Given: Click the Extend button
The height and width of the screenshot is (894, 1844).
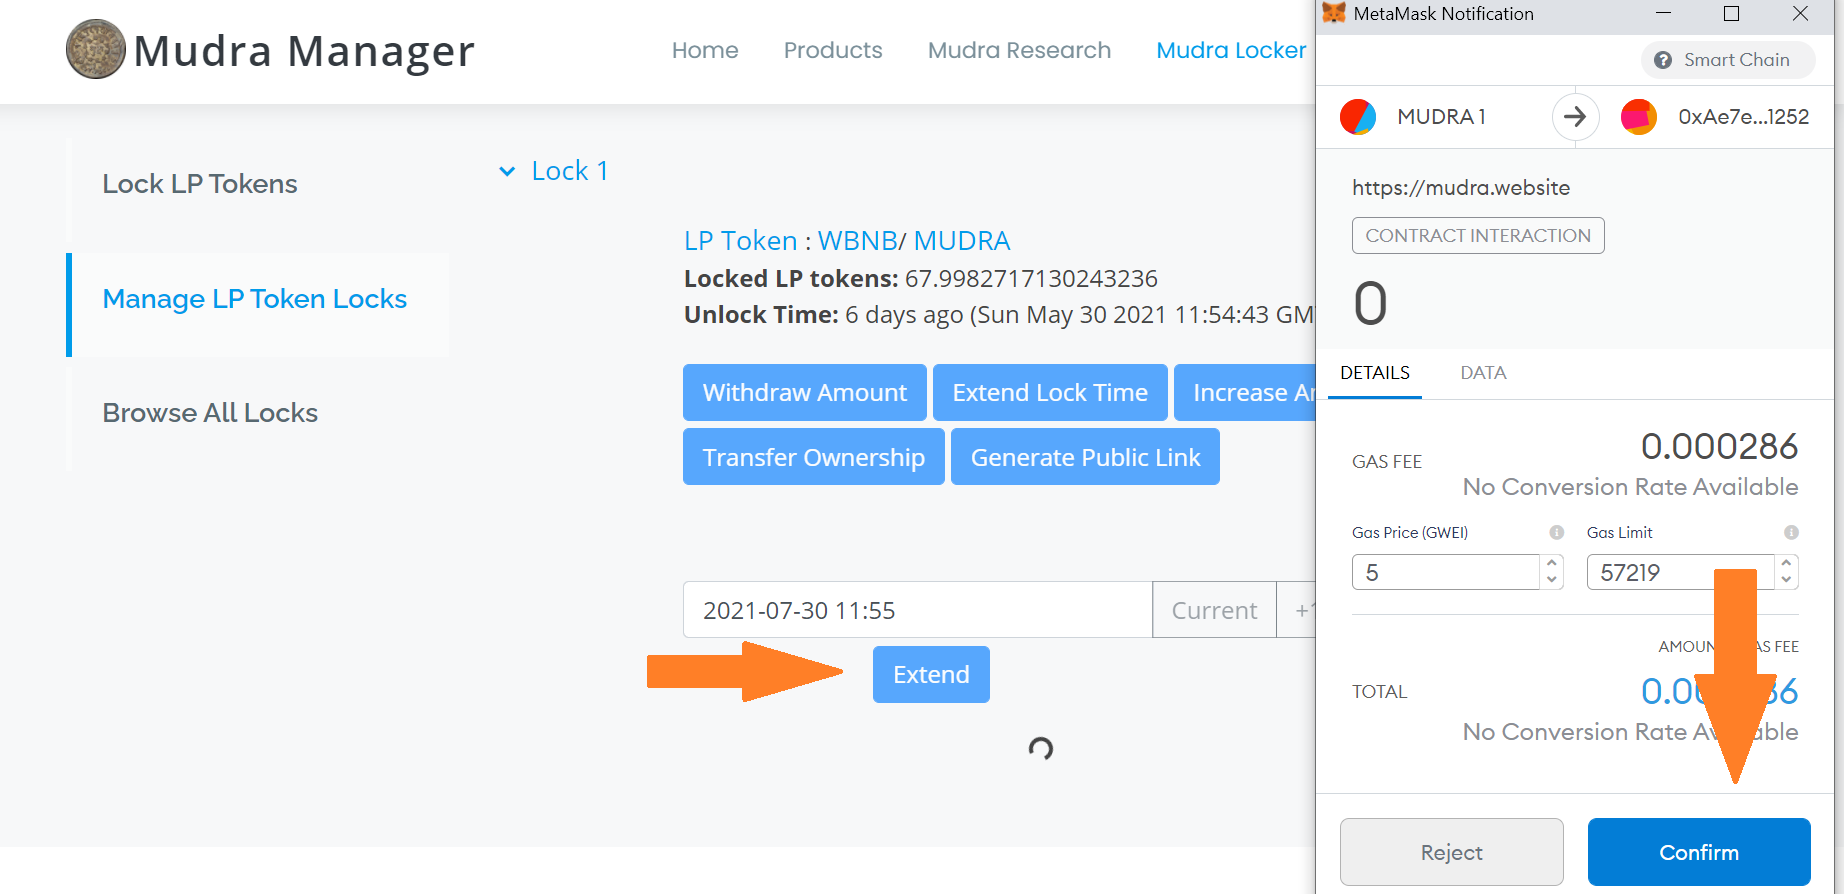Looking at the screenshot, I should [931, 674].
